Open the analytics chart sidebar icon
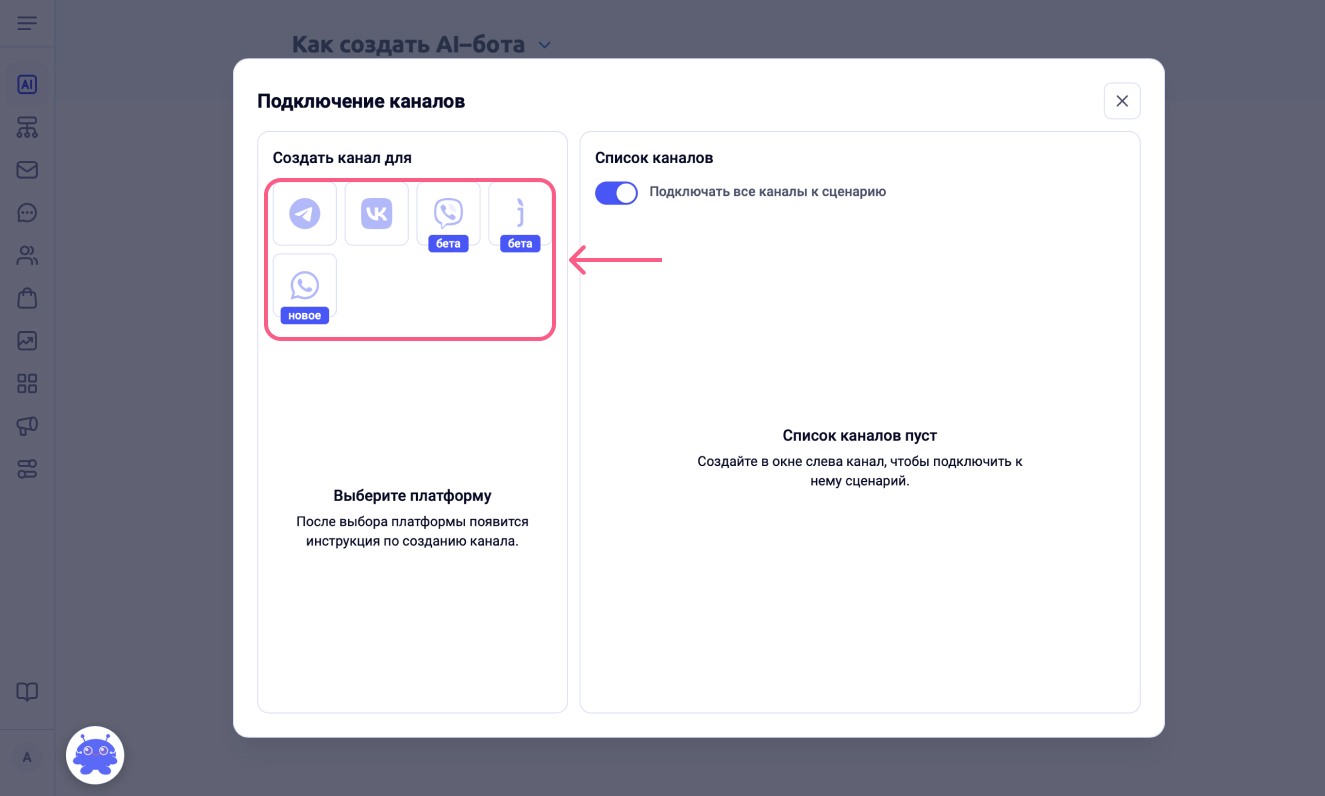 (27, 341)
